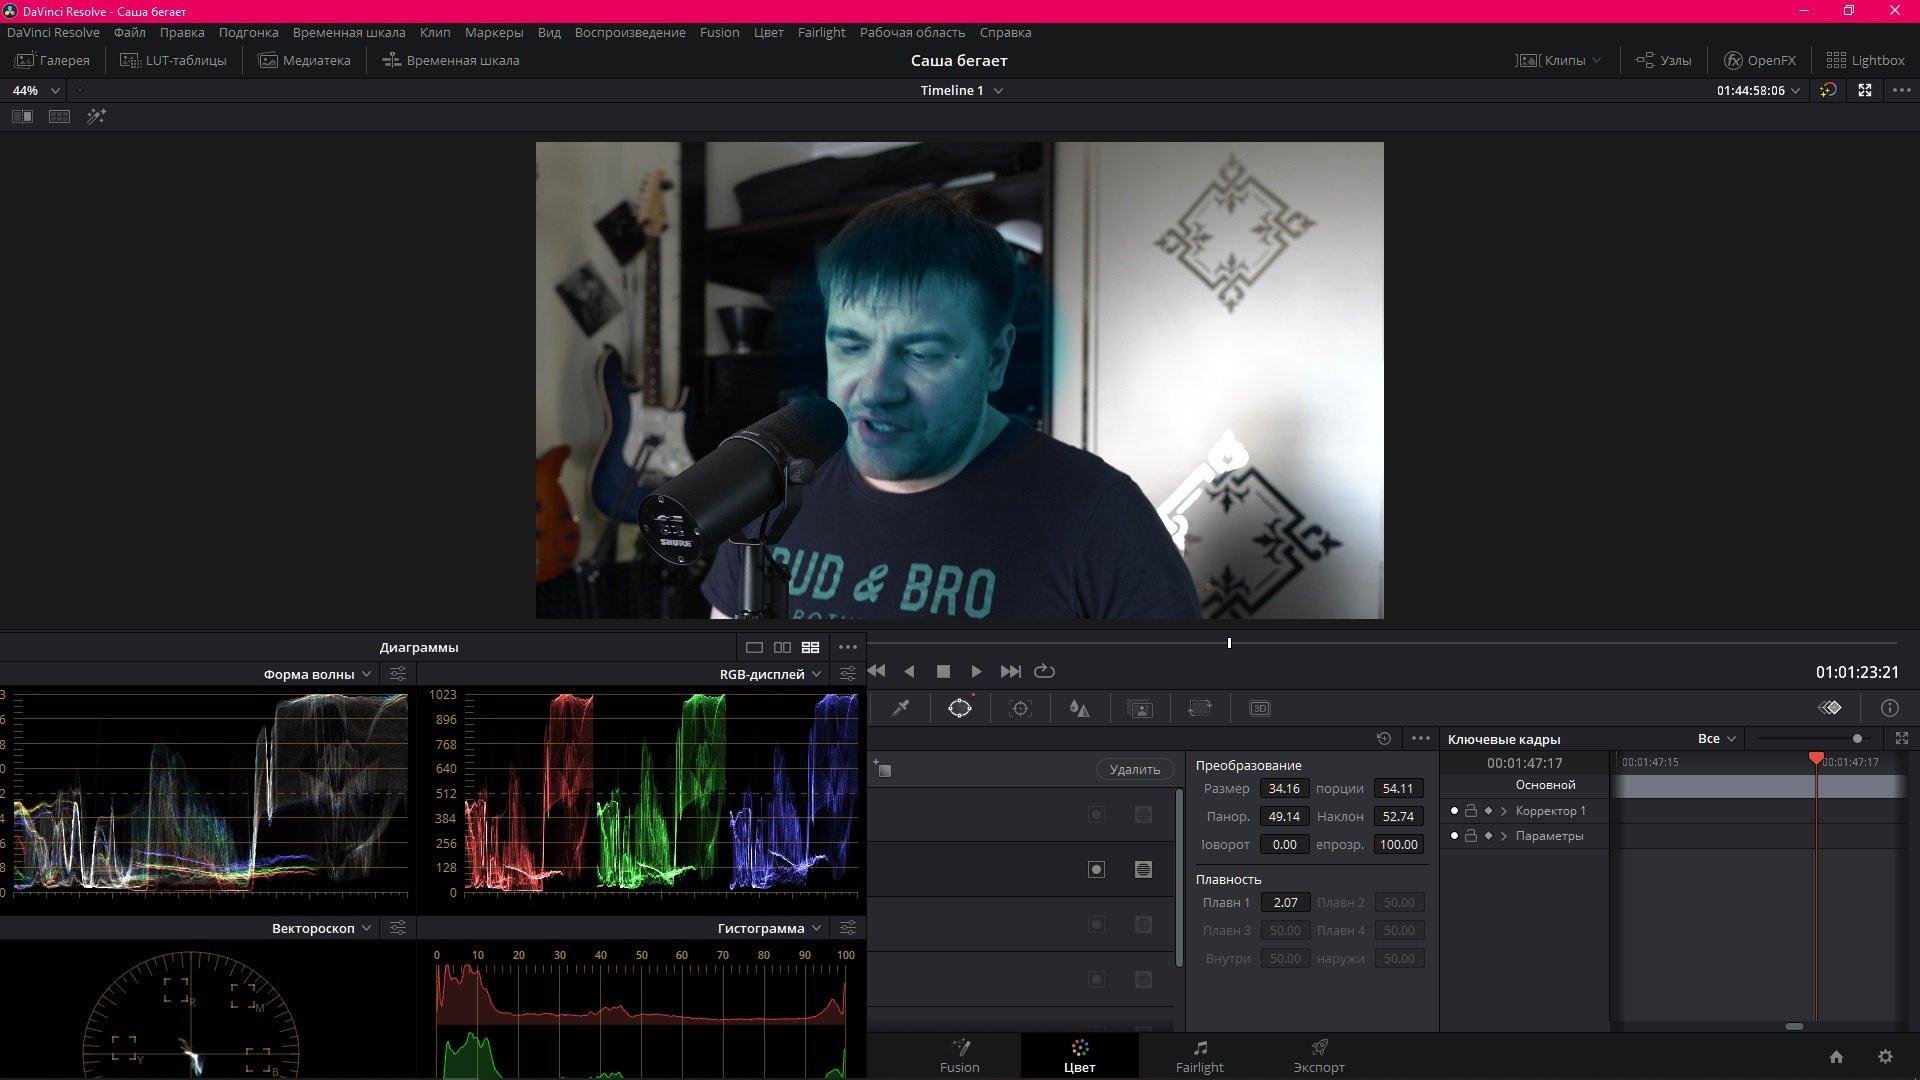
Task: Select the Qualifier eyedropper palette icon
Action: pyautogui.click(x=900, y=708)
